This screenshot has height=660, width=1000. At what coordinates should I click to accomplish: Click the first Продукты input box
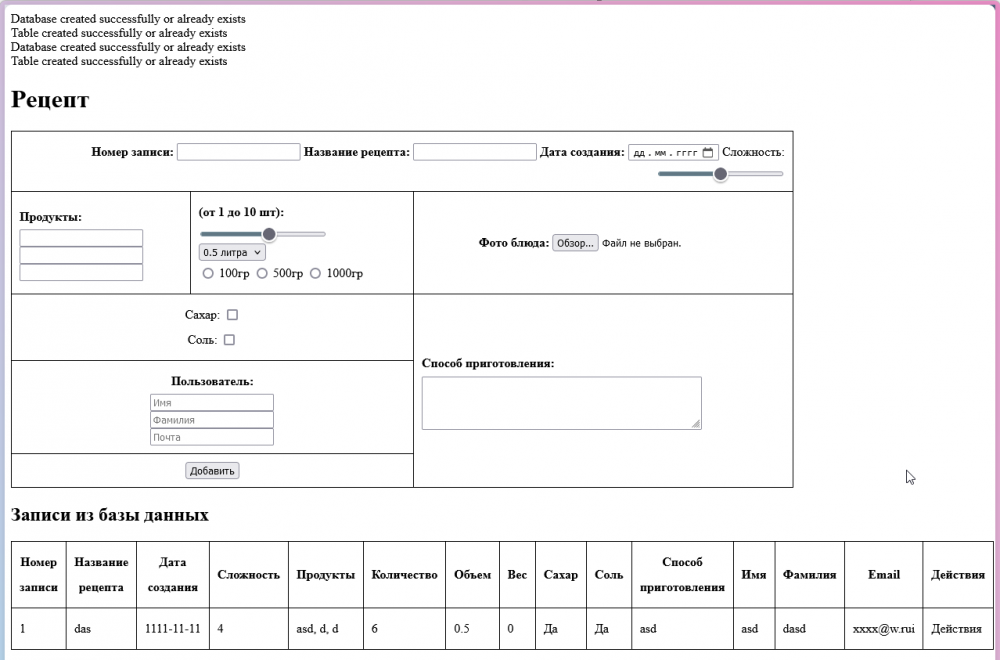click(x=81, y=238)
